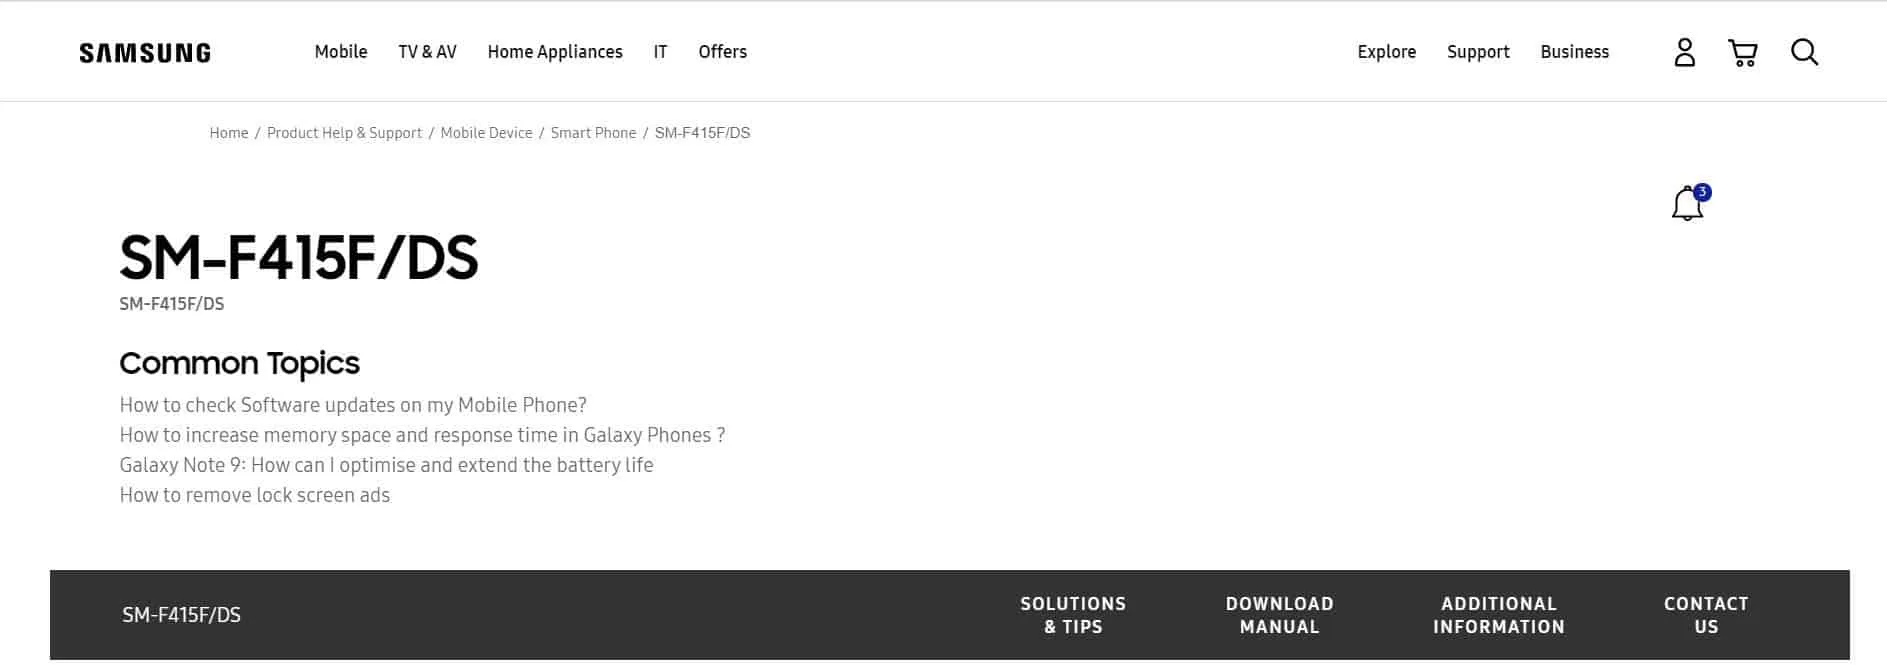Go to Mobile Device breadcrumb

(x=486, y=133)
